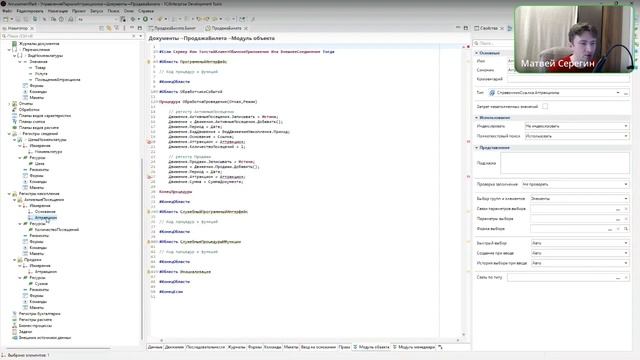Collapse all in Navigator toolbar
The width and height of the screenshot is (640, 360).
pyautogui.click(x=101, y=28)
